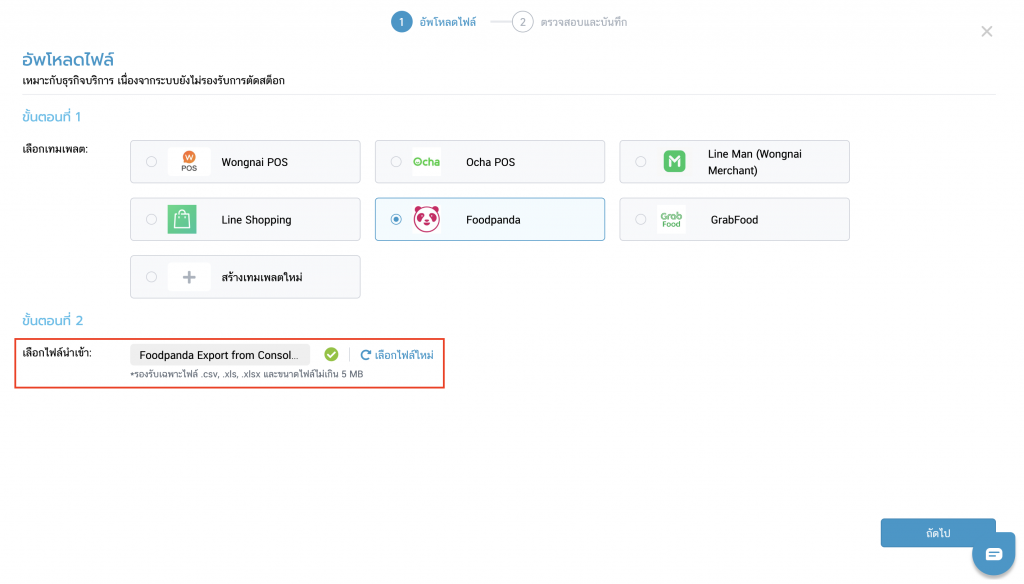The image size is (1024, 584).
Task: Select the Line Man radio button
Action: coord(641,161)
